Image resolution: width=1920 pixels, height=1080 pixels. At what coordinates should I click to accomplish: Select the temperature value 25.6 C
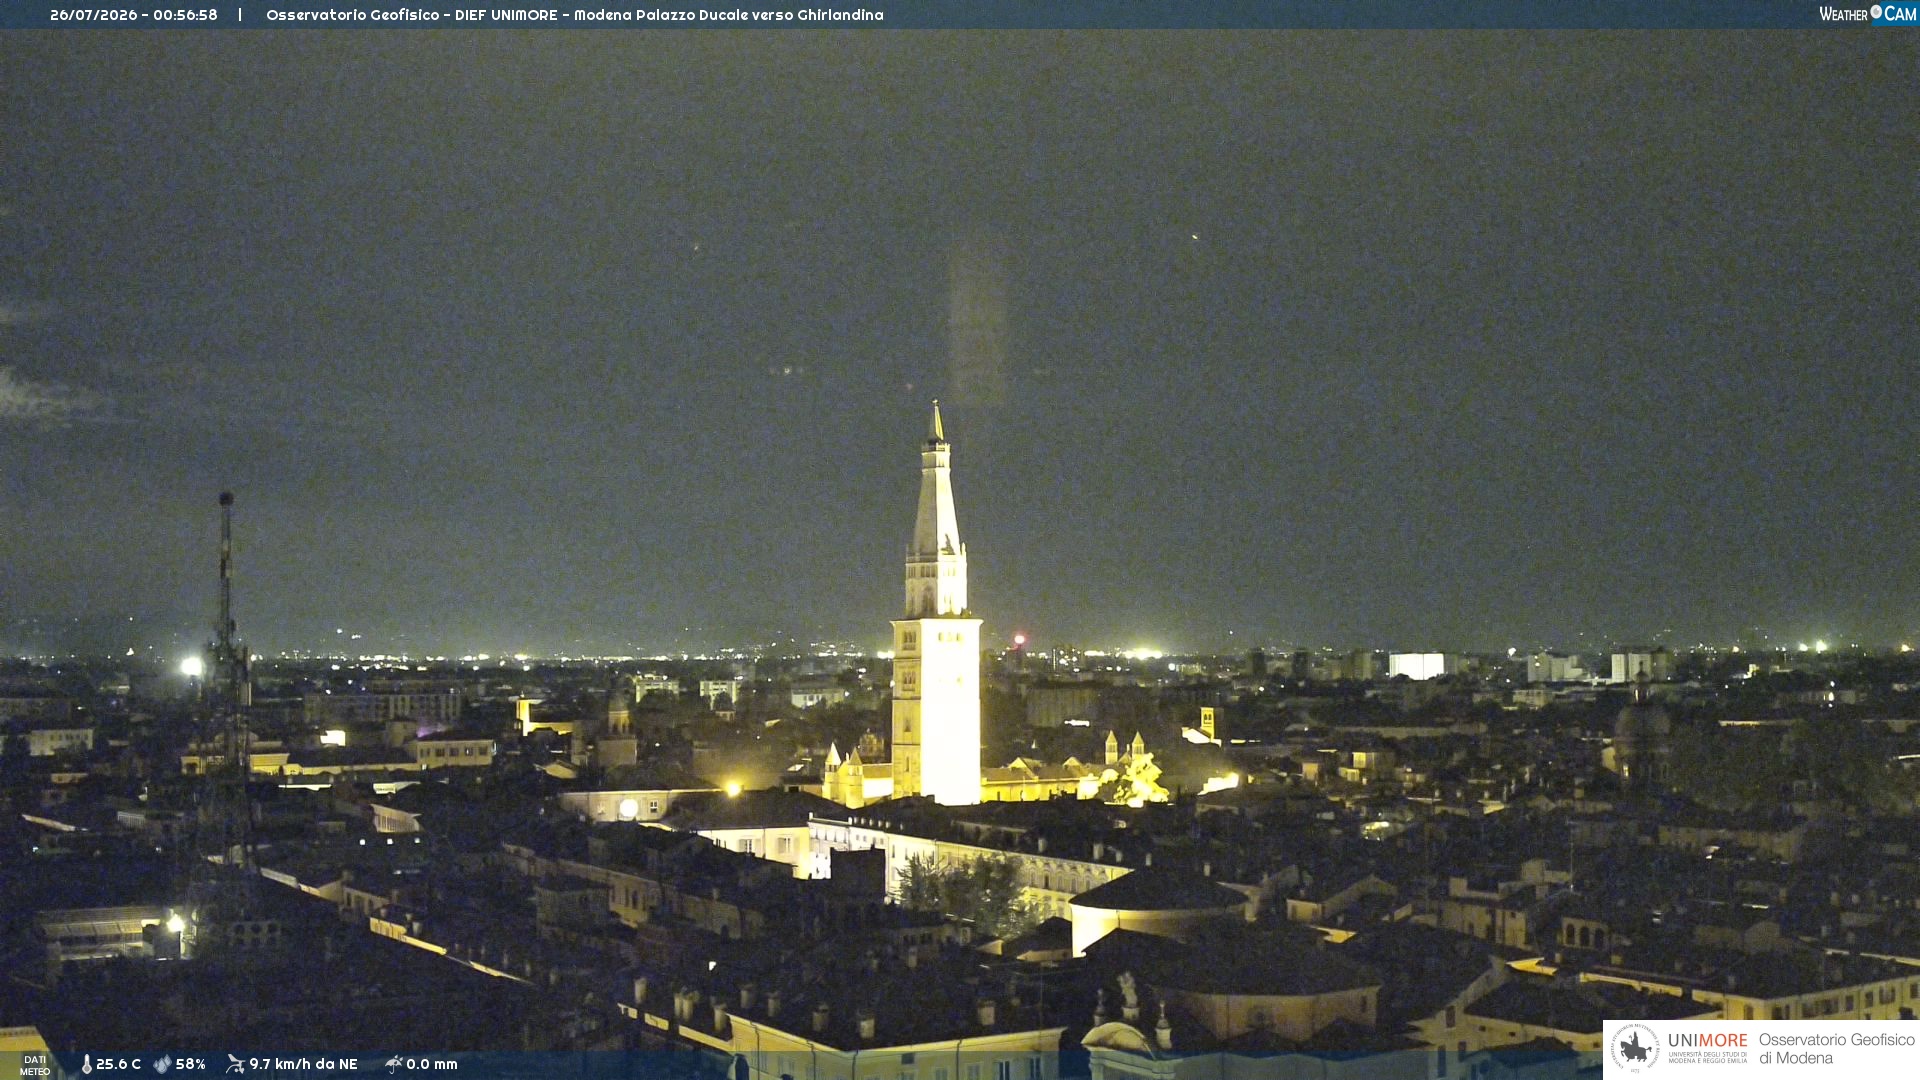118,1065
